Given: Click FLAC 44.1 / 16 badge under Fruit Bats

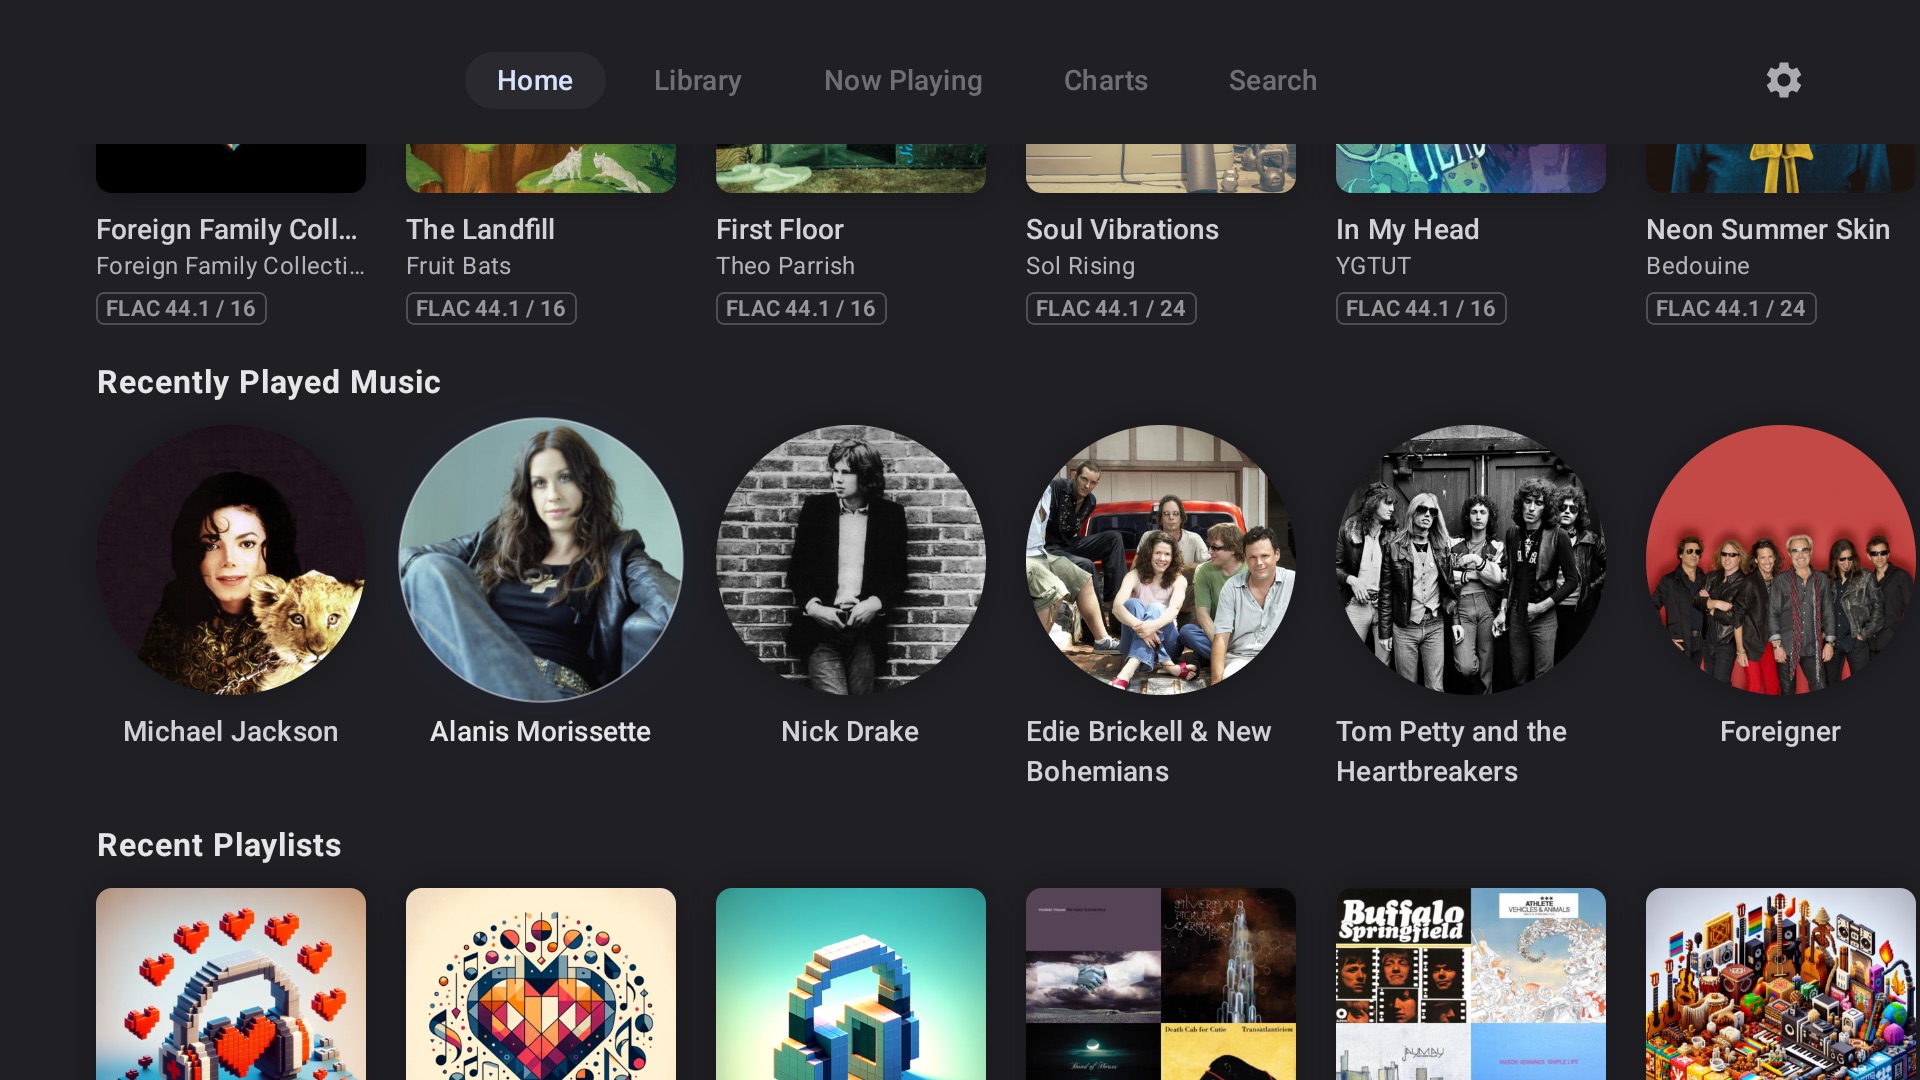Looking at the screenshot, I should [x=491, y=308].
